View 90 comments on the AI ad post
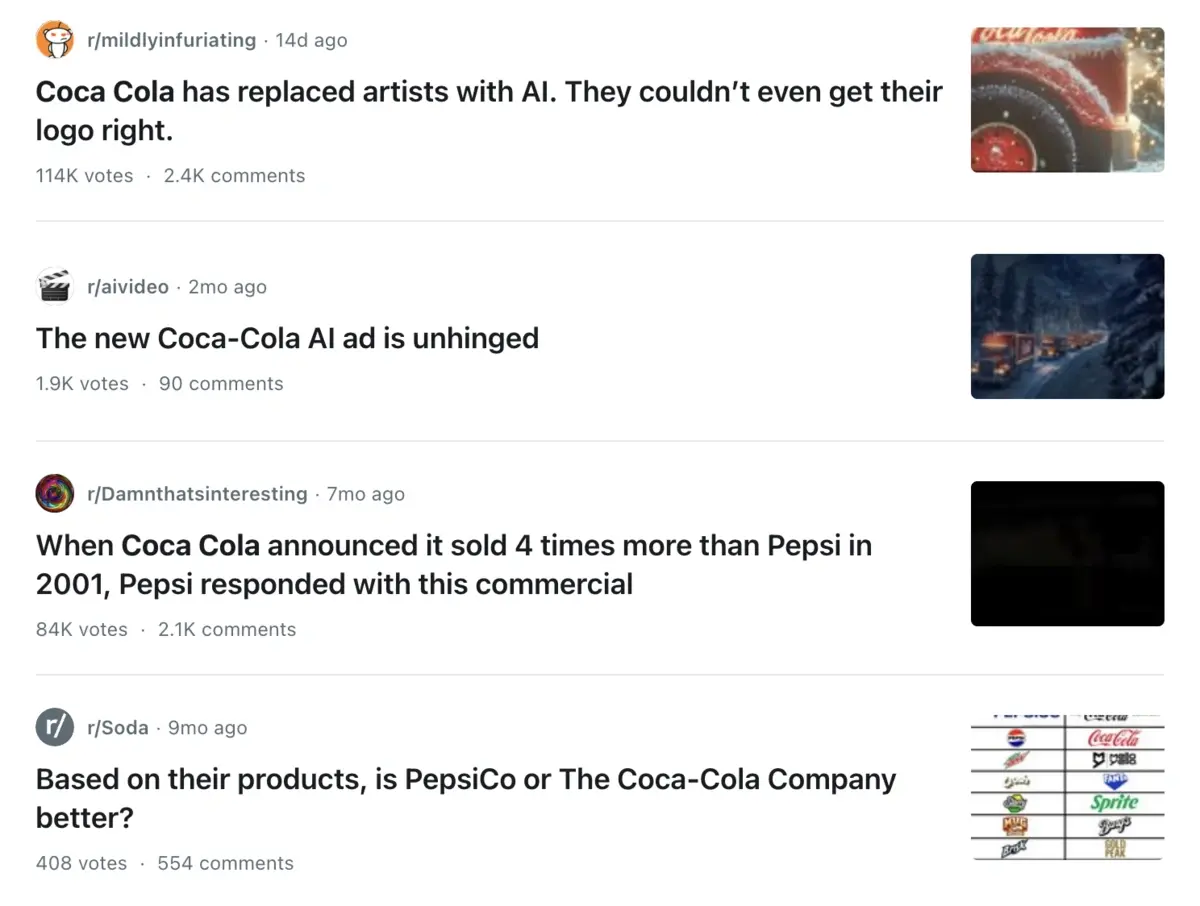The image size is (1200, 906). [221, 383]
